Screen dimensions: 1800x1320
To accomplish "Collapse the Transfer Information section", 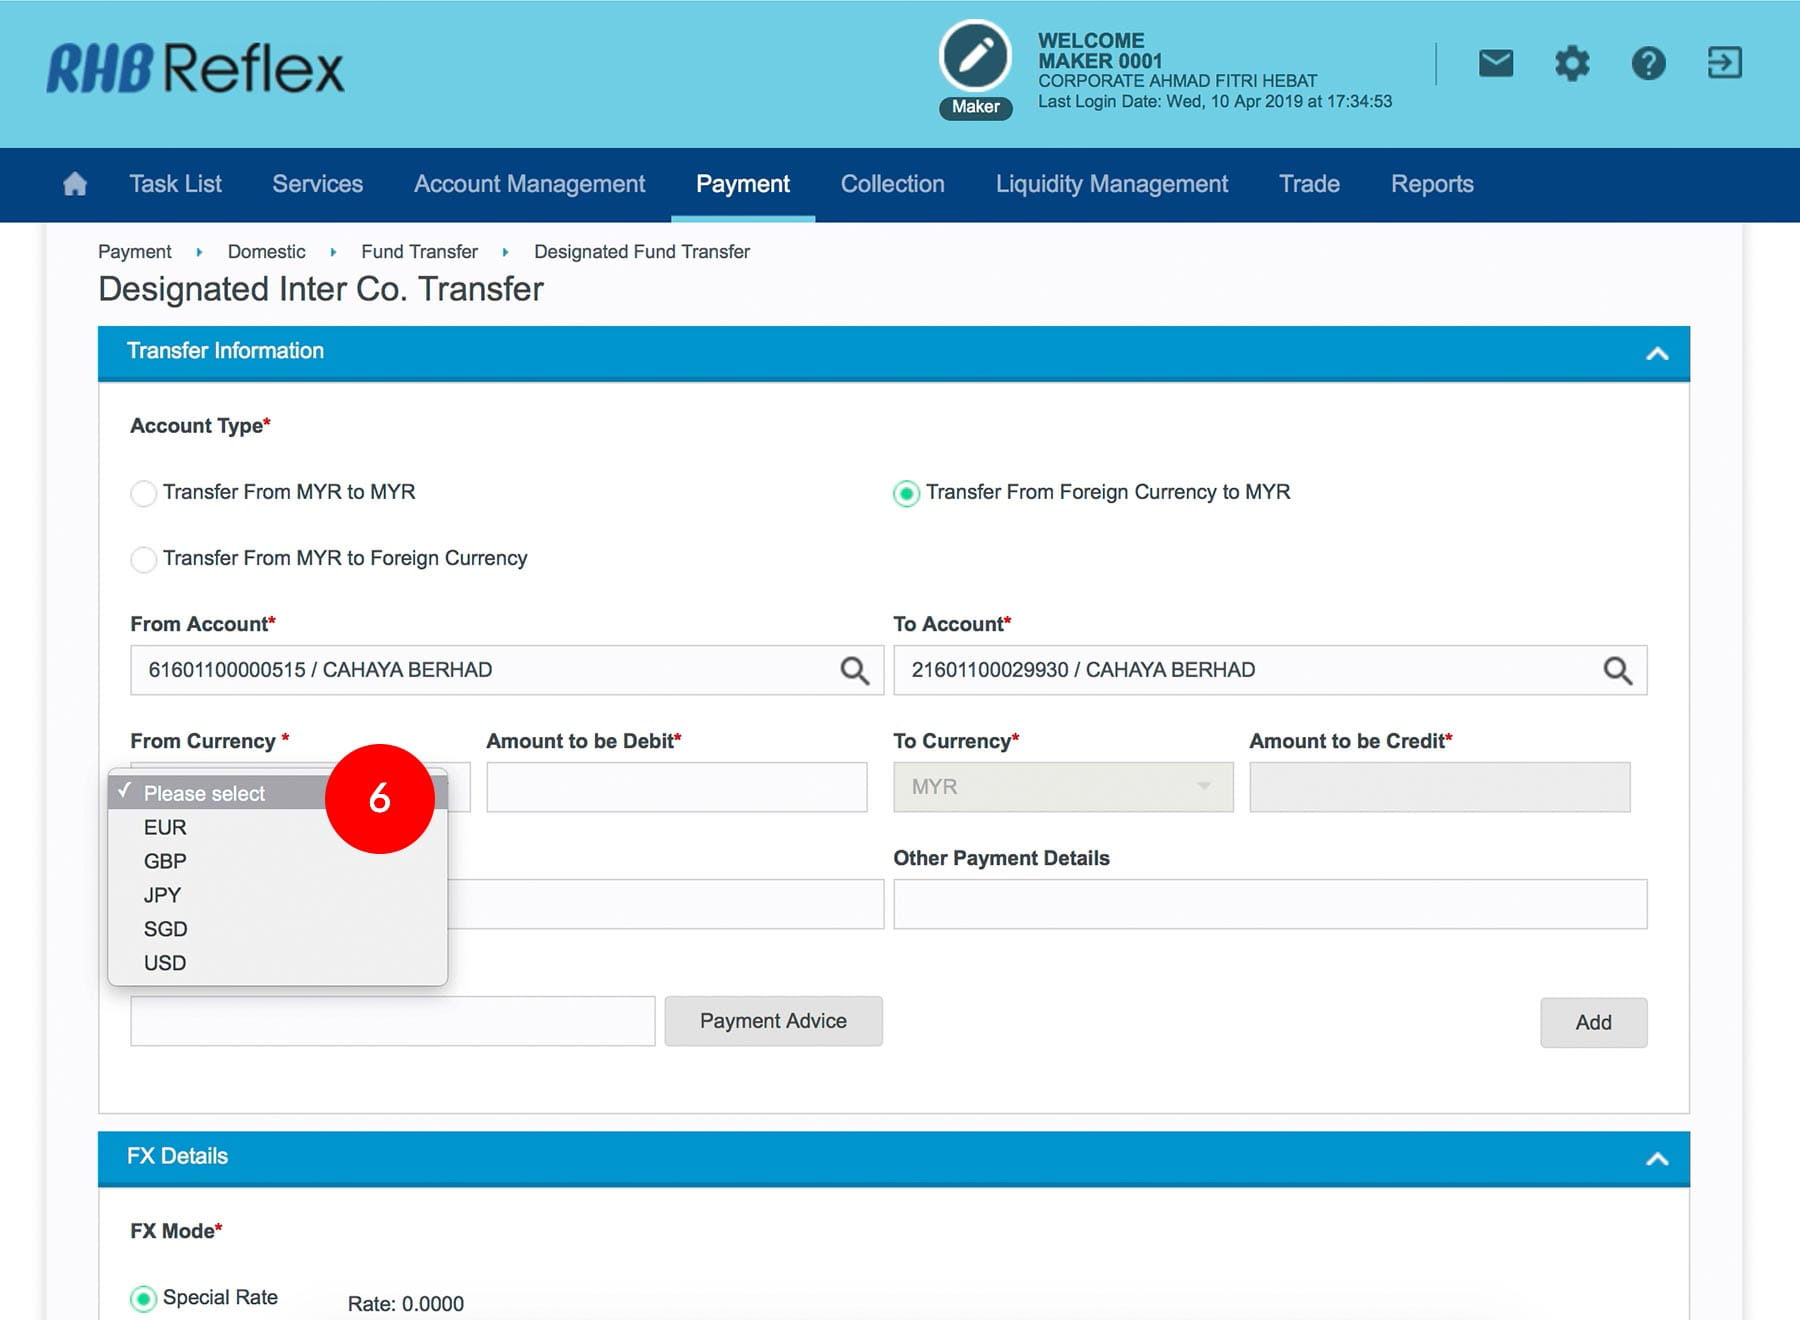I will coord(1657,353).
